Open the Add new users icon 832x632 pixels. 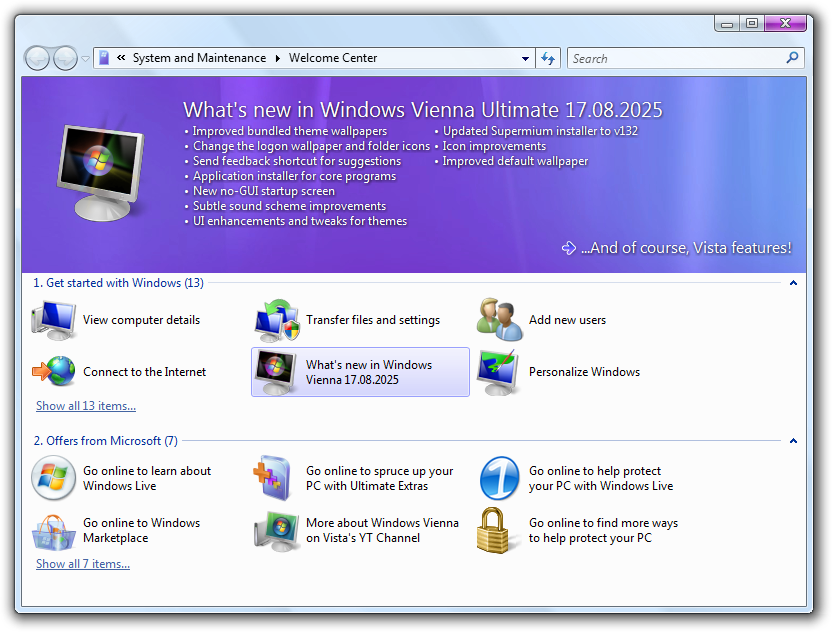(500, 320)
